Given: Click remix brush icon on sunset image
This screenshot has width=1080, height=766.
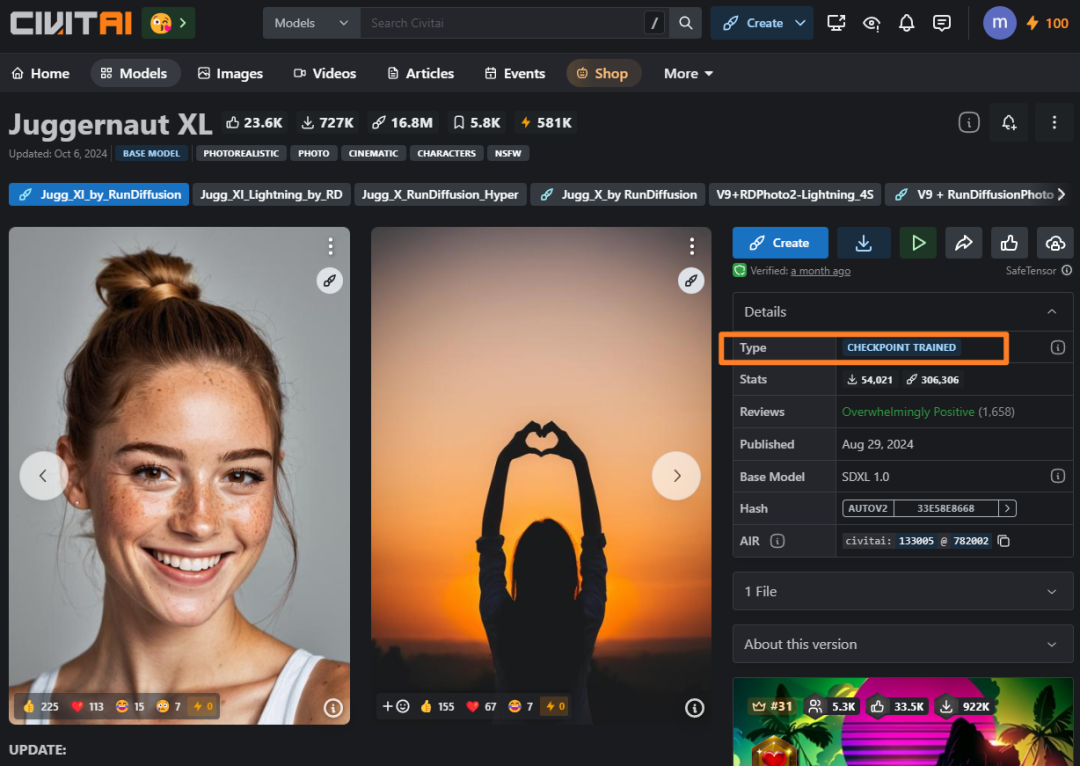Looking at the screenshot, I should (x=691, y=280).
